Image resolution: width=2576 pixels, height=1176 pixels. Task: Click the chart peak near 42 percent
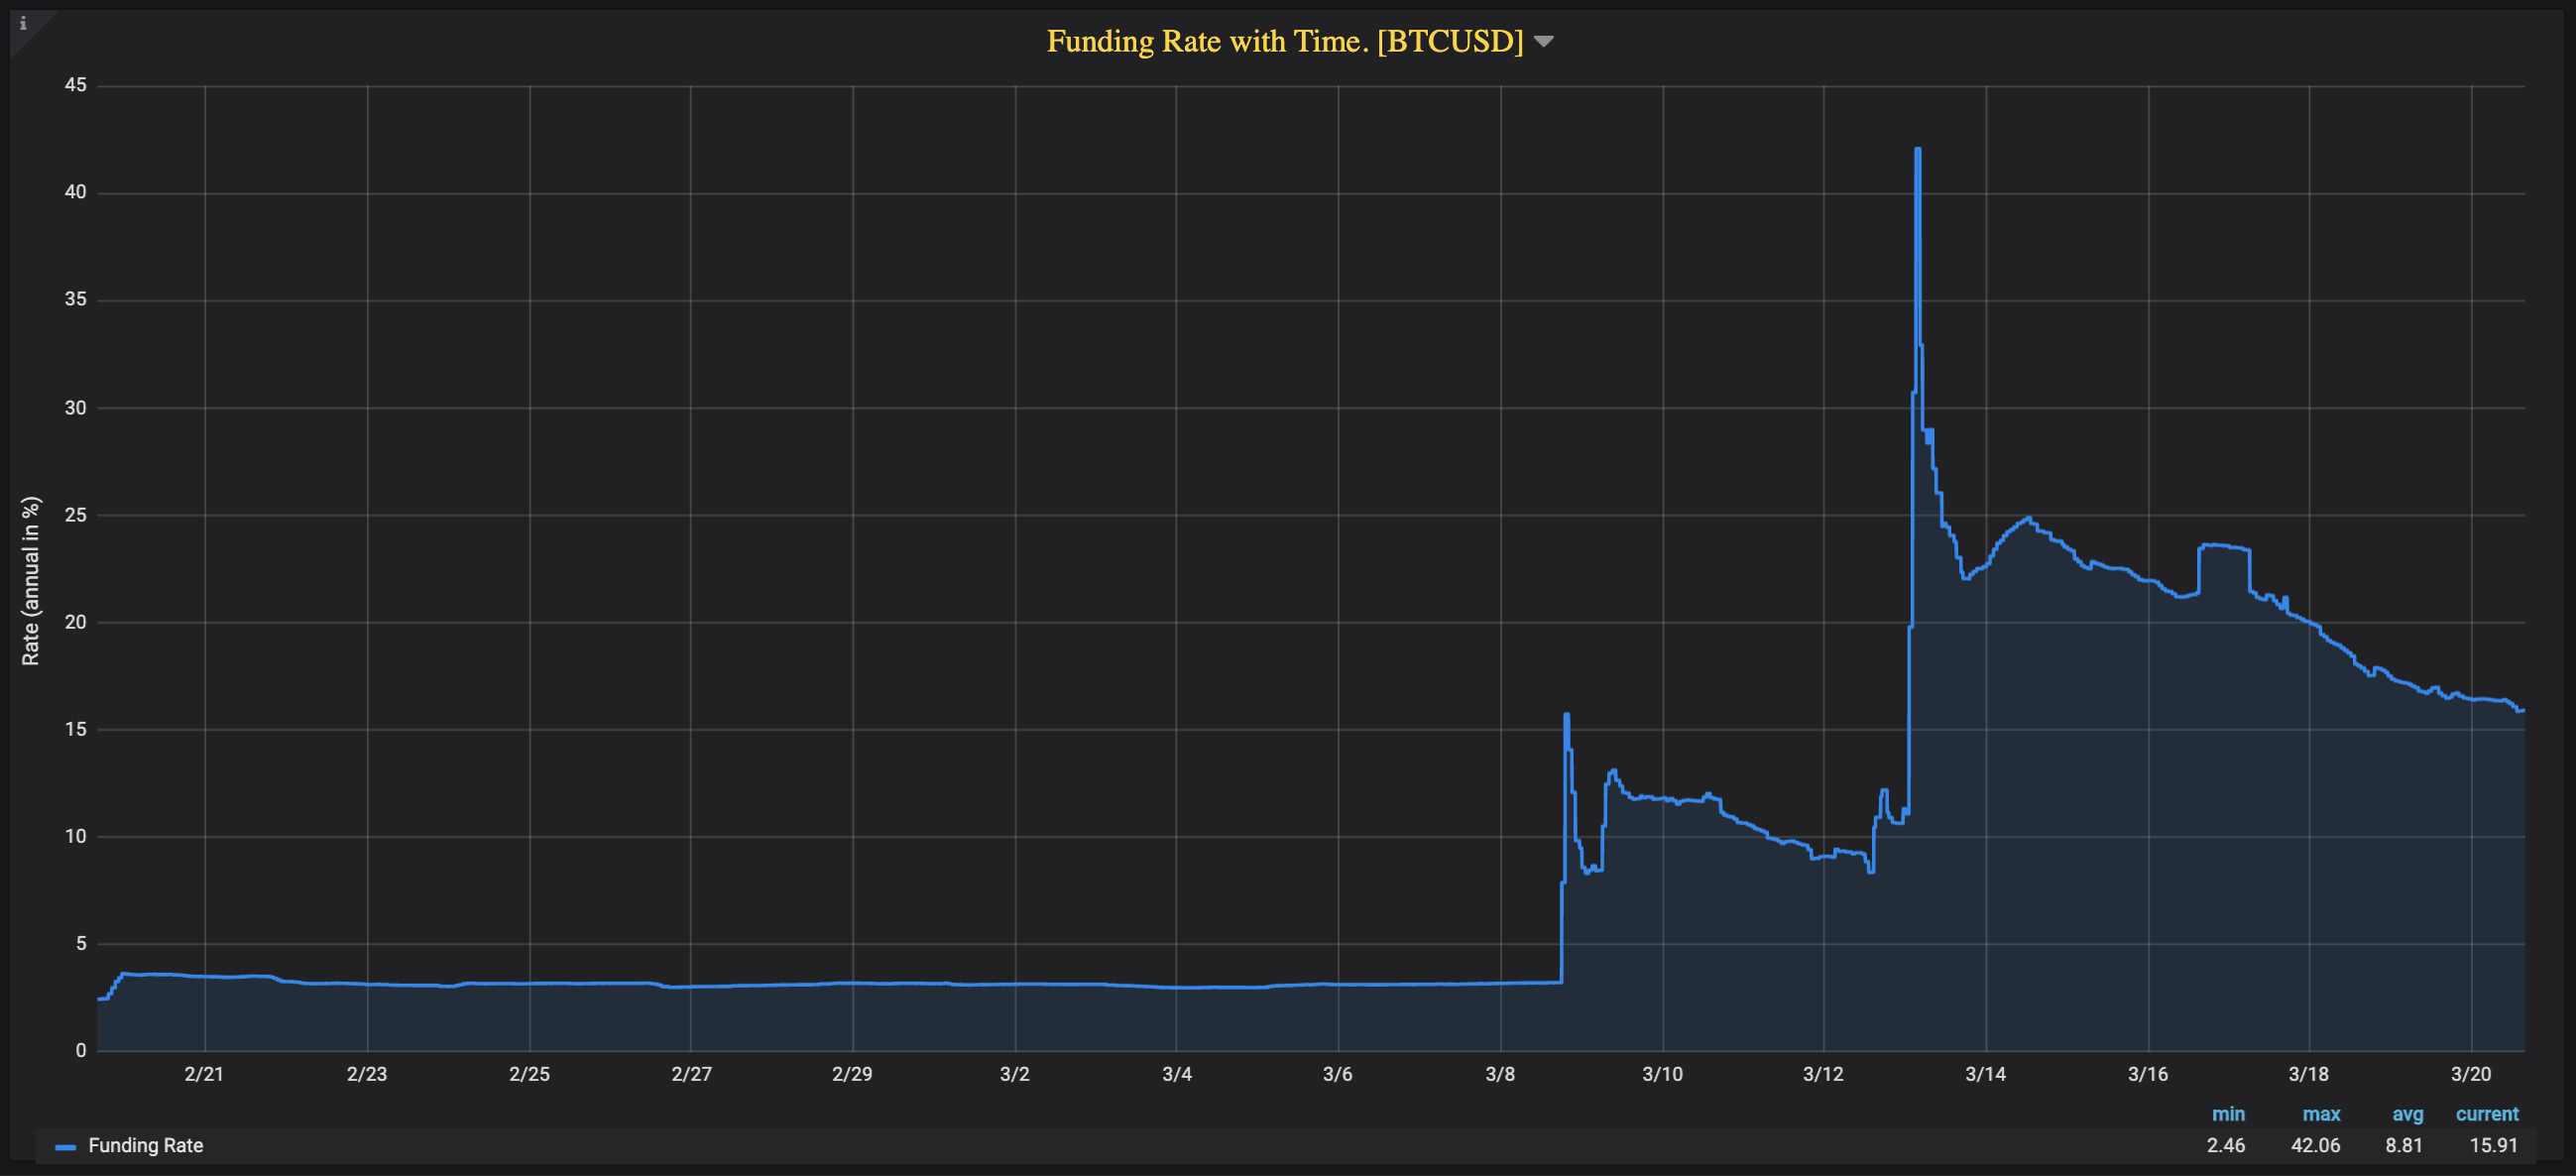coord(1917,149)
